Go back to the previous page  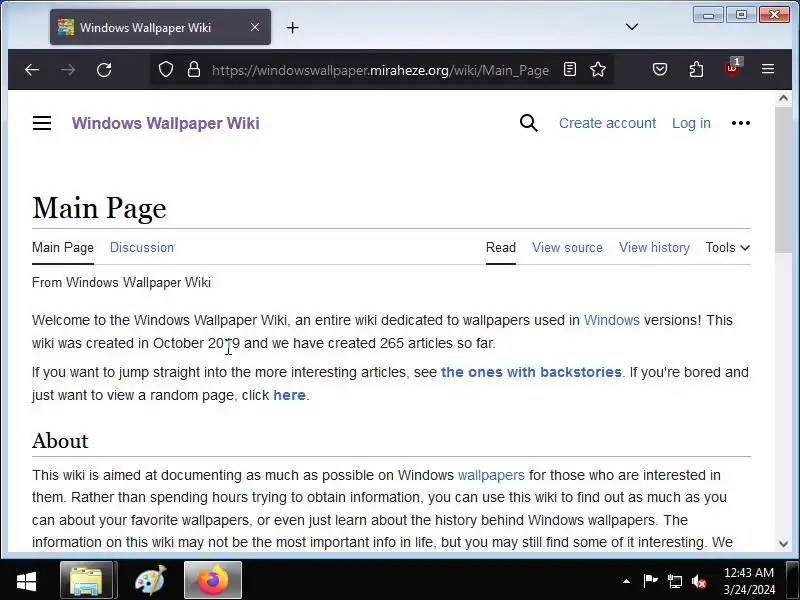32,69
